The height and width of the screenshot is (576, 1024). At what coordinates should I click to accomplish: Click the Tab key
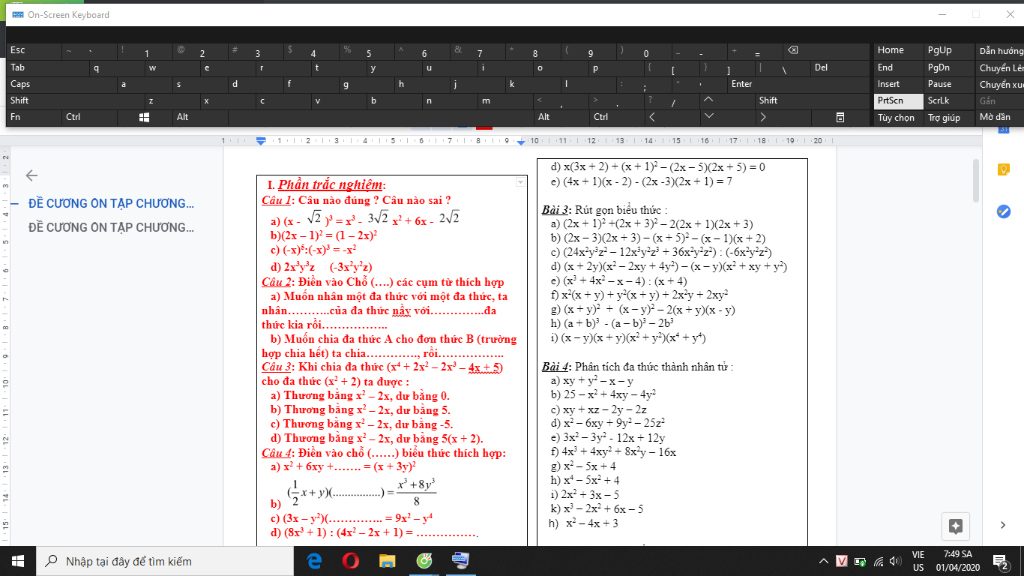[x=48, y=68]
